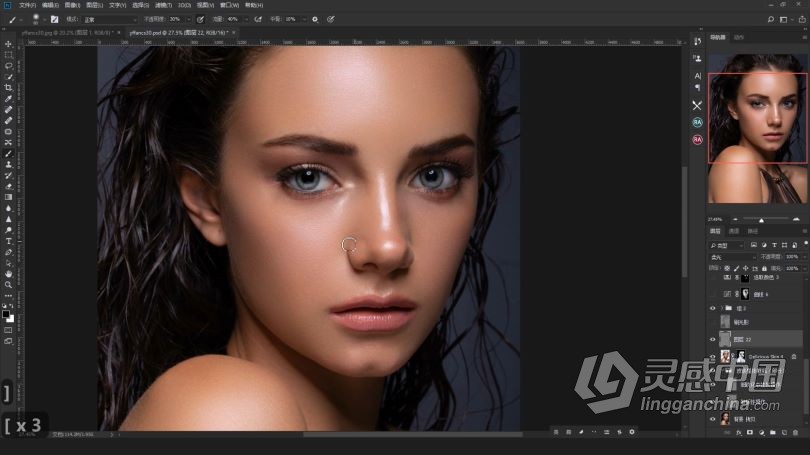Toggle visibility of the 组 2 group
Screen dimensions: 810x455
coord(713,309)
